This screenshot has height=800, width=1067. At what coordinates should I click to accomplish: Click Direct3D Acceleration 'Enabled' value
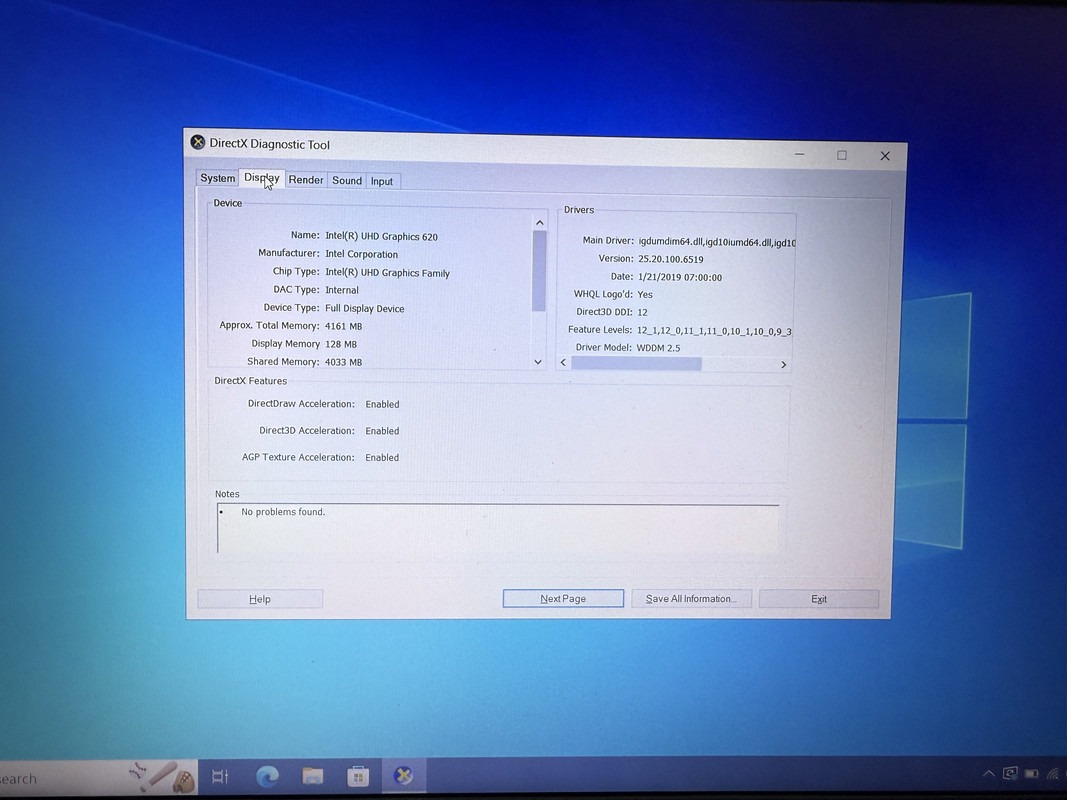[382, 431]
